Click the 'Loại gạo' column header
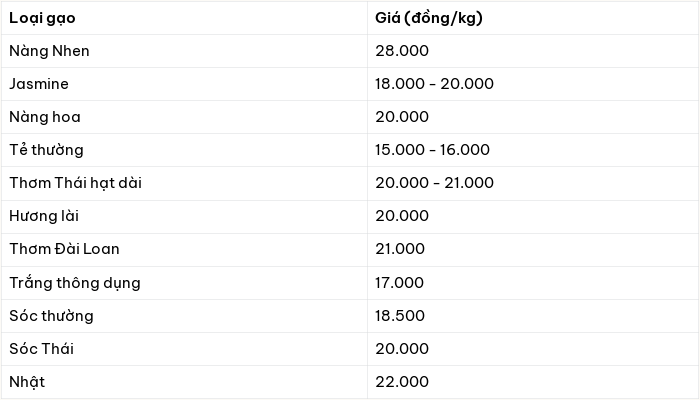Viewport: 700px width, 400px height. click(184, 18)
